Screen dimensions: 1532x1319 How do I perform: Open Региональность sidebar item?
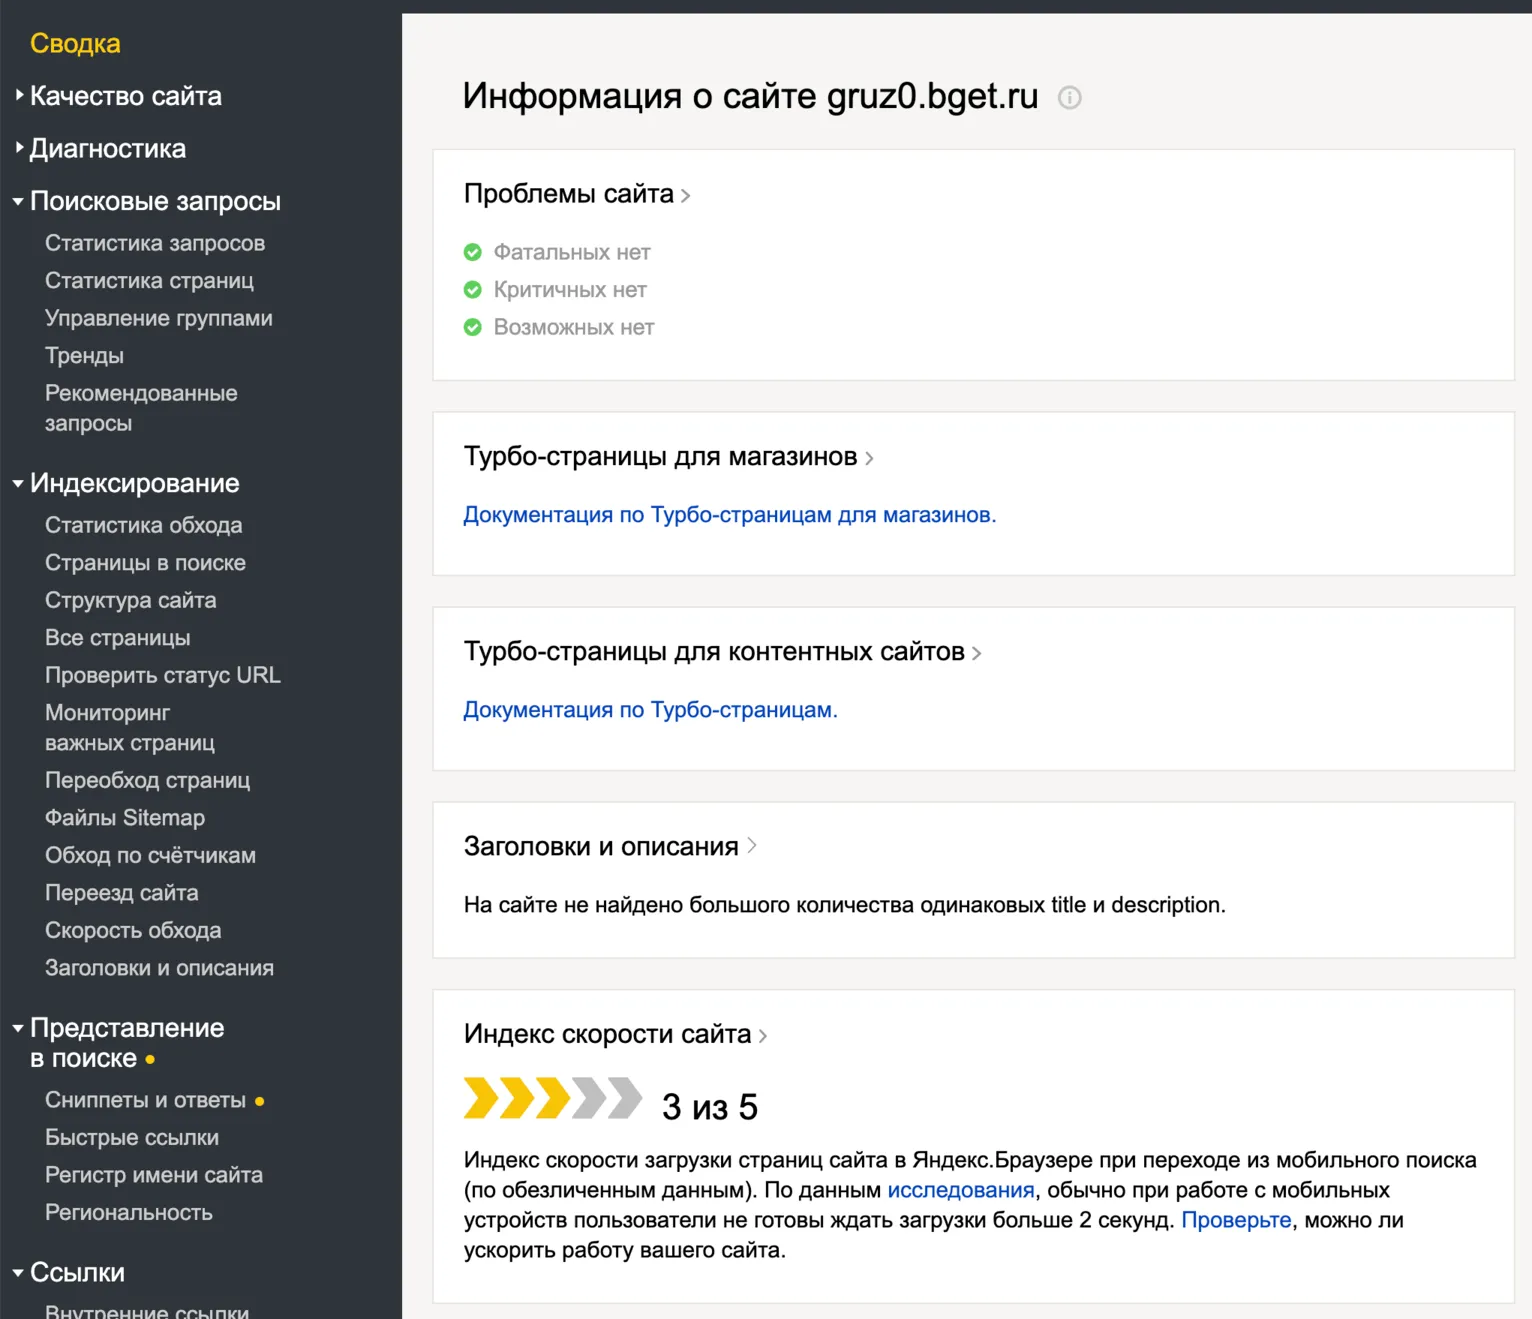tap(129, 1213)
